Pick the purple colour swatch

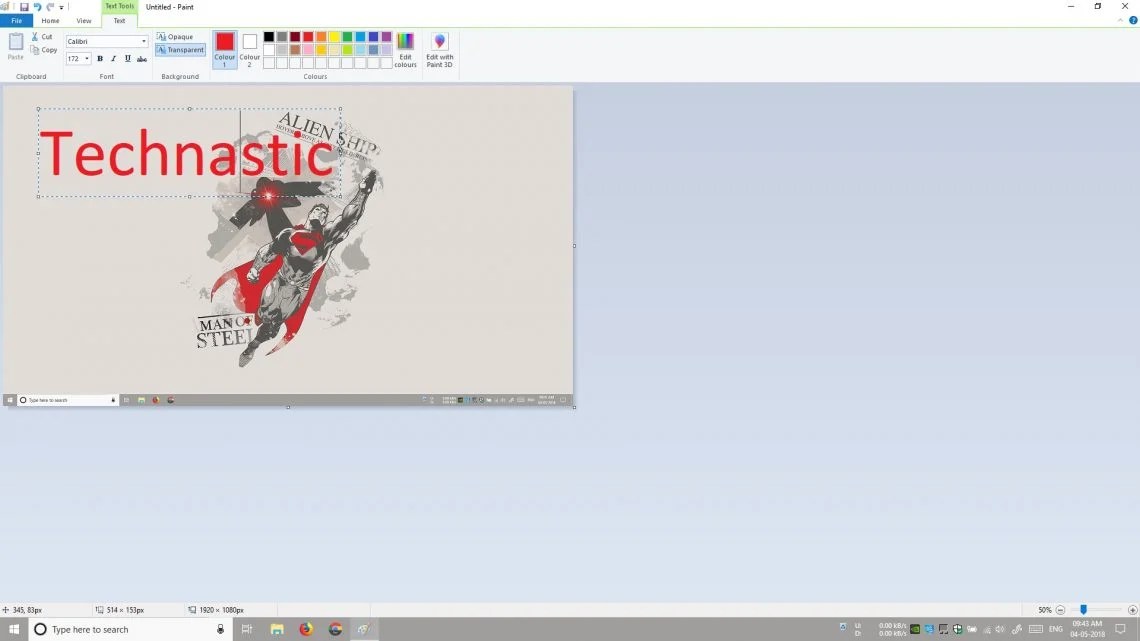coord(387,37)
